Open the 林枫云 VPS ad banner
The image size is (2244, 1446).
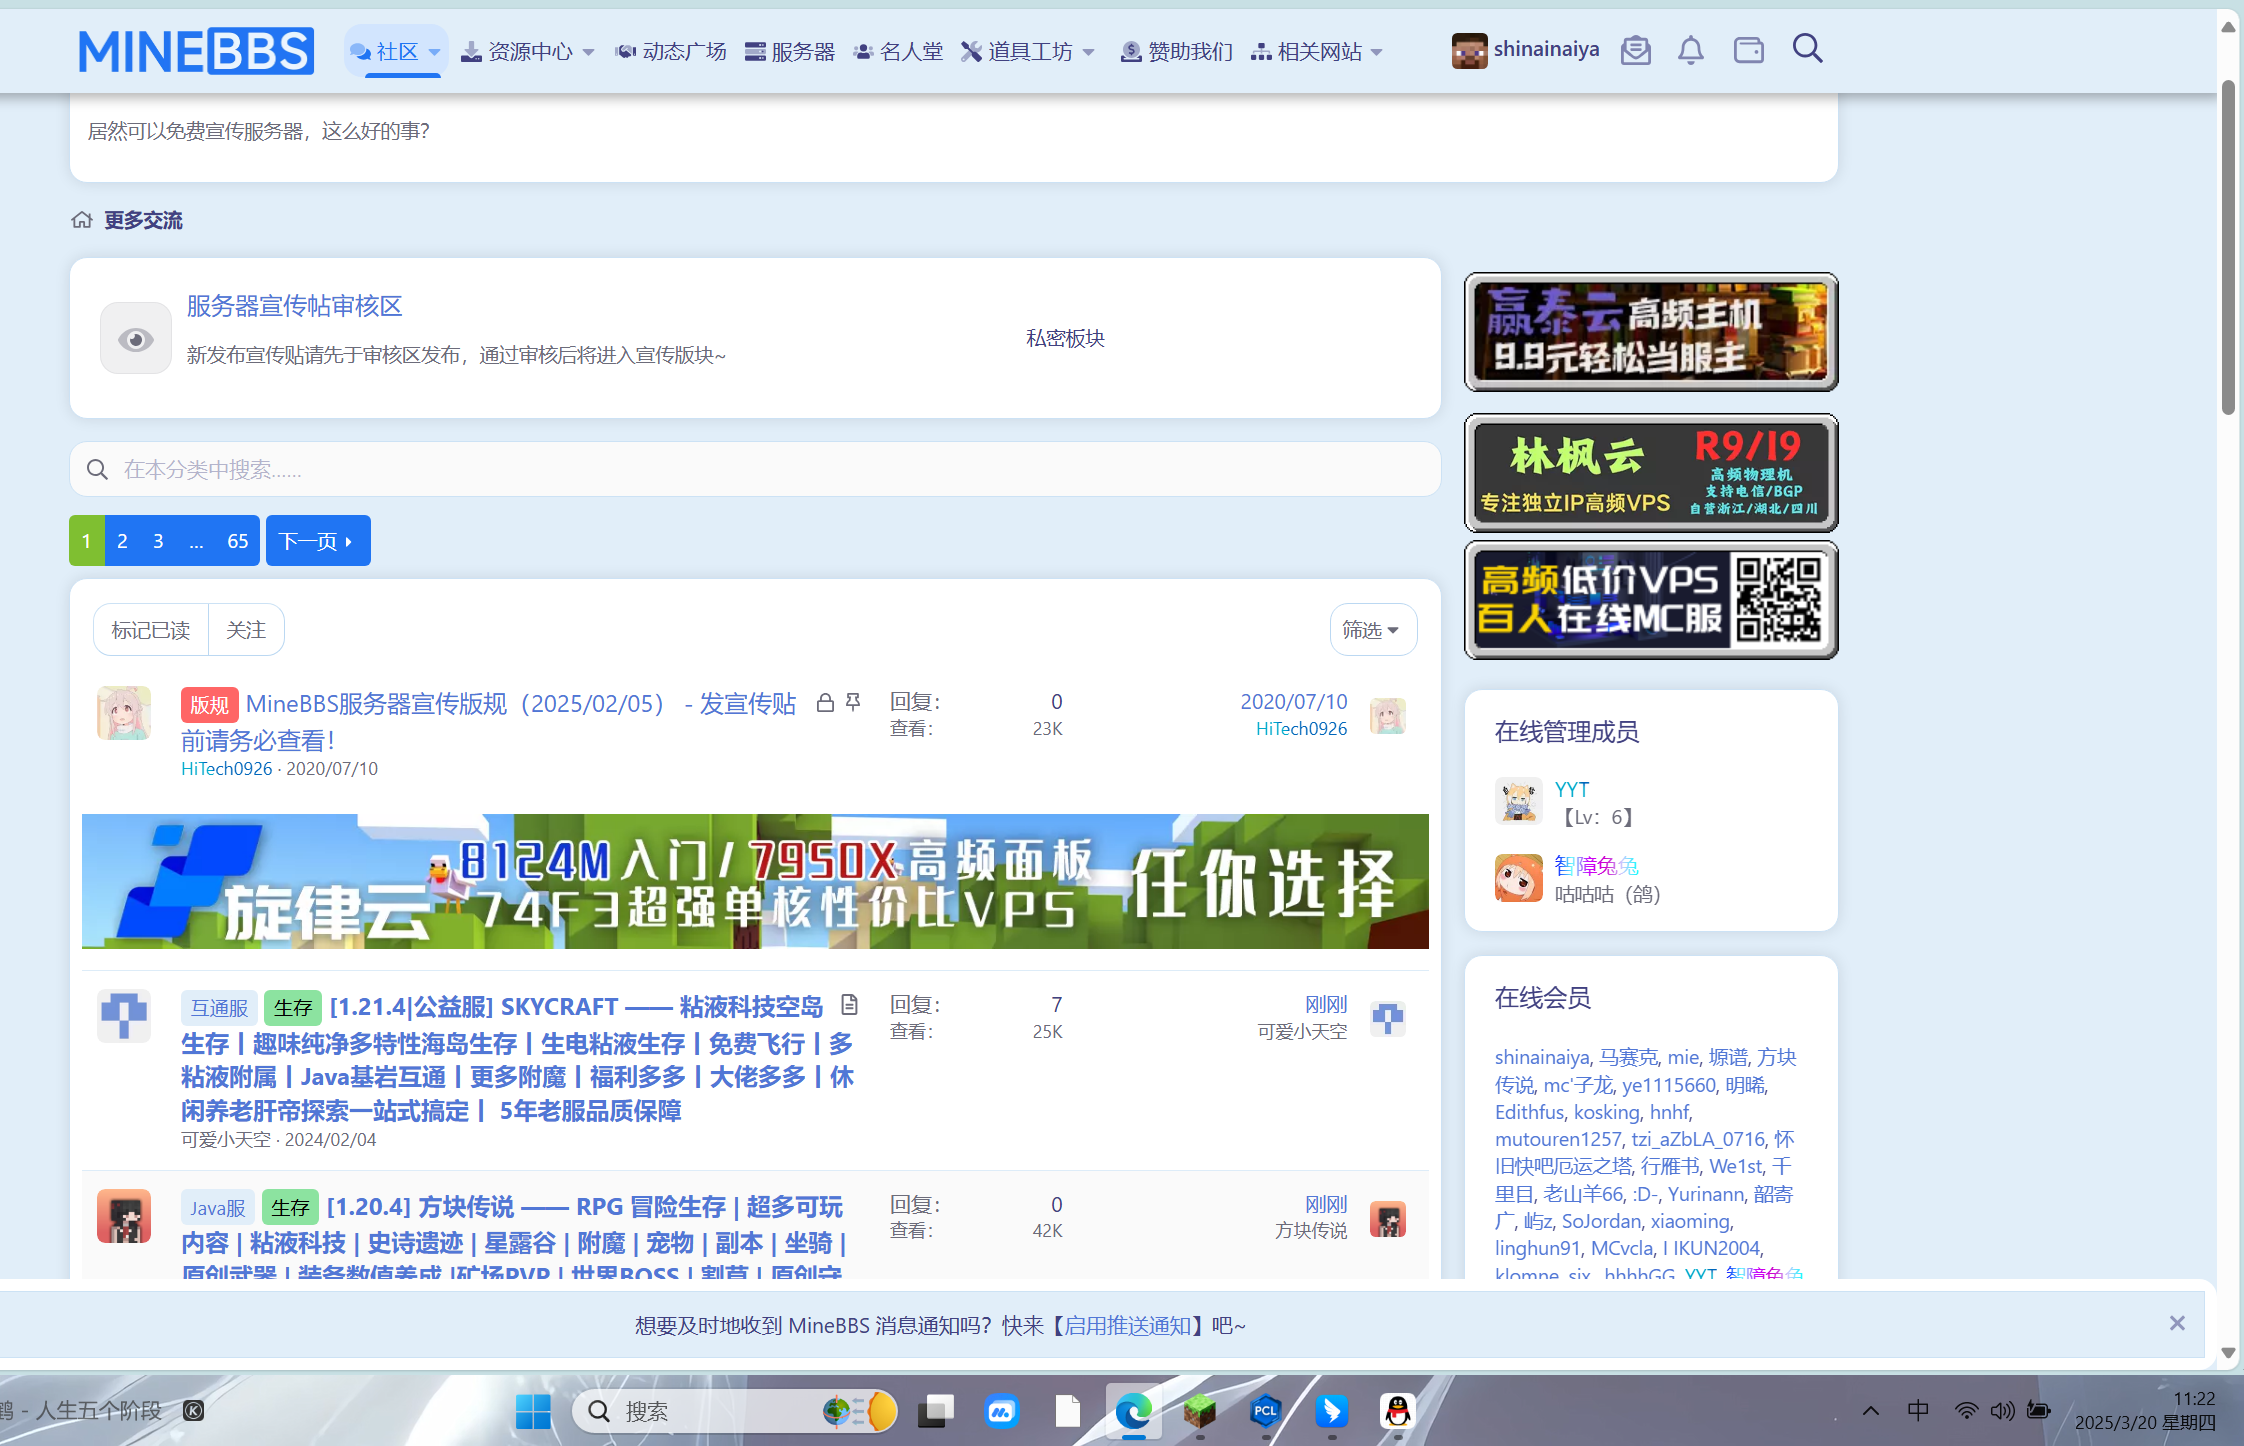1651,472
